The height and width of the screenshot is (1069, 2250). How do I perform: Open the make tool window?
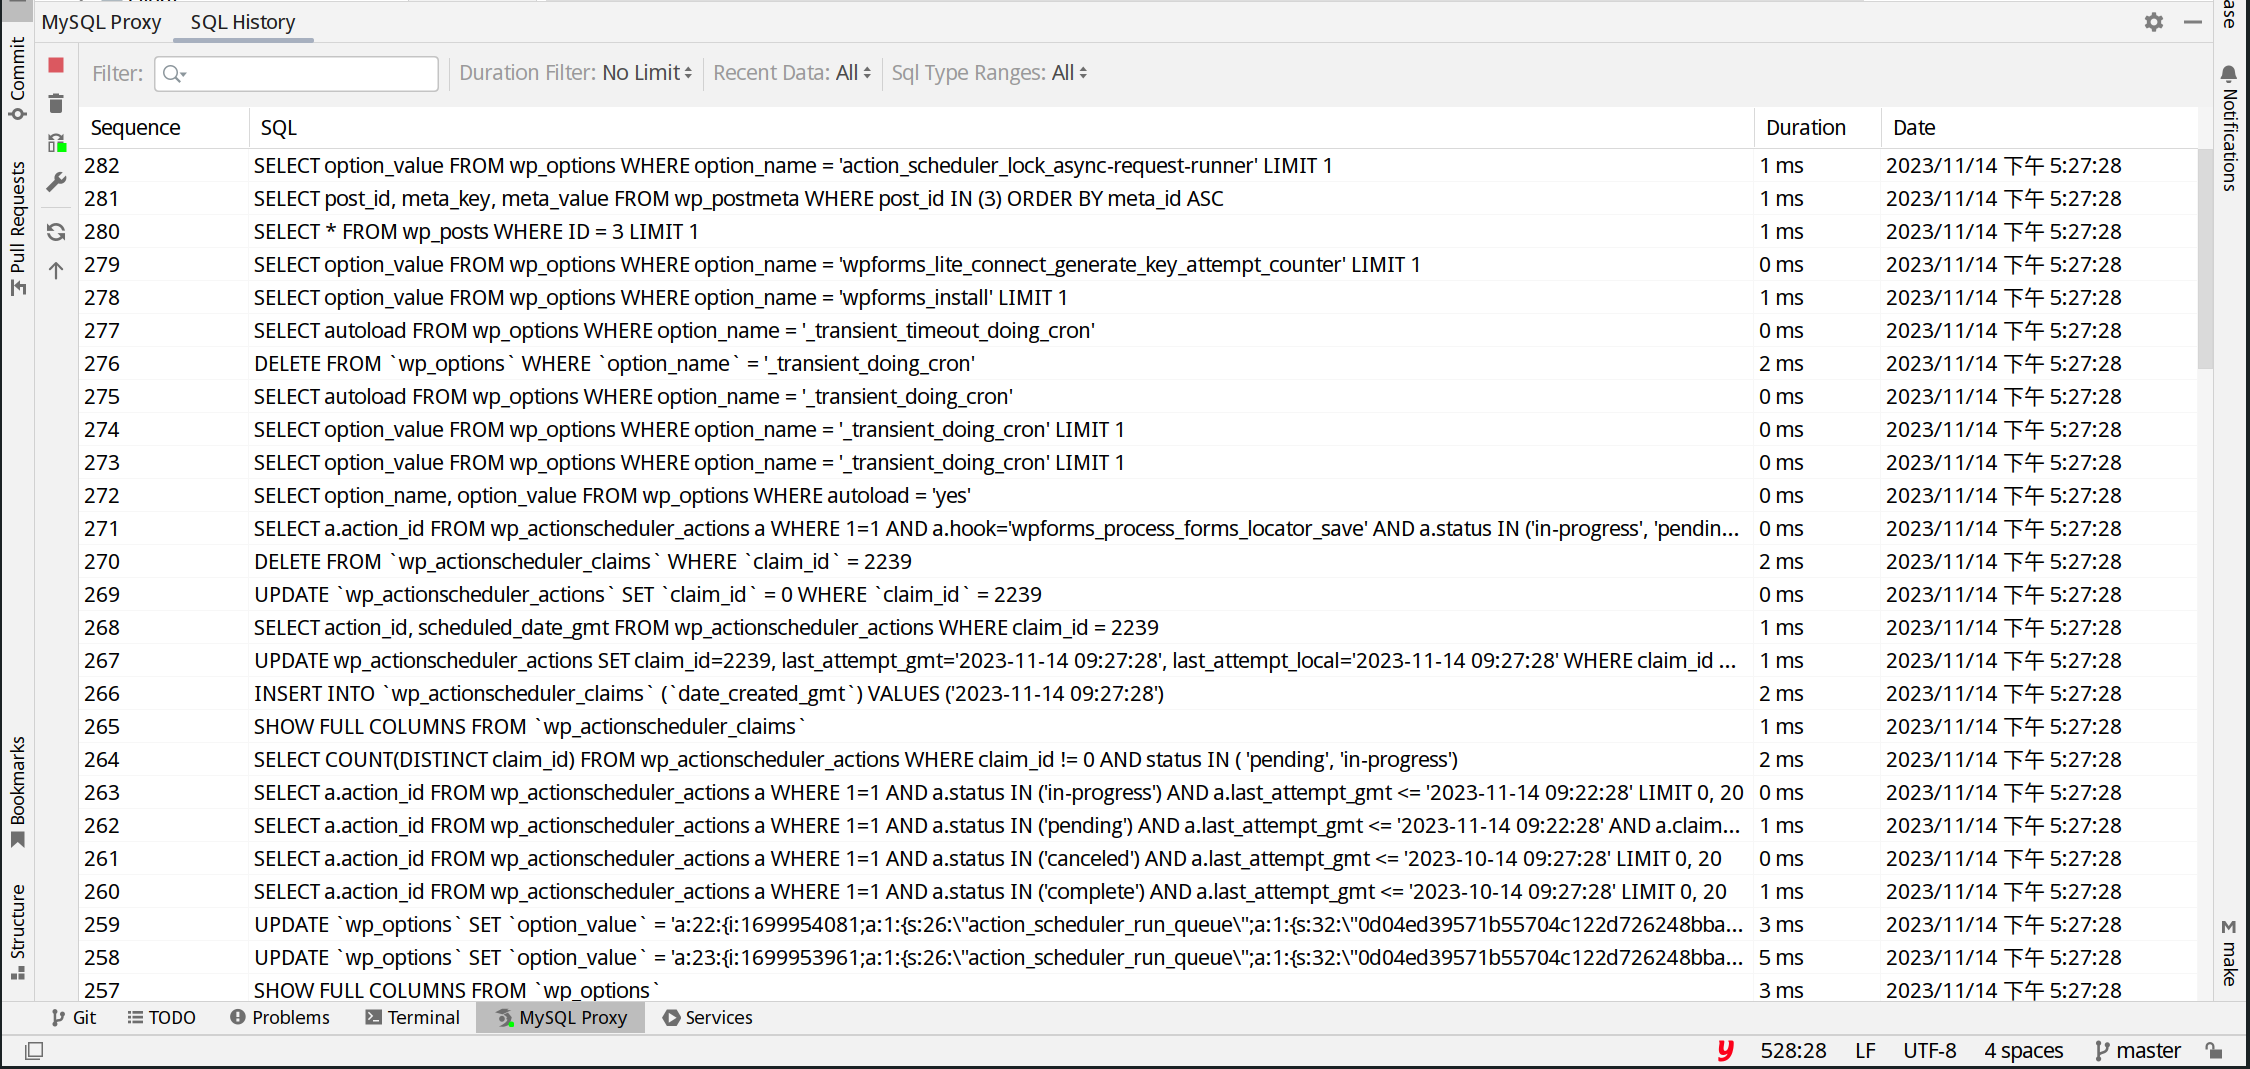pos(2229,953)
